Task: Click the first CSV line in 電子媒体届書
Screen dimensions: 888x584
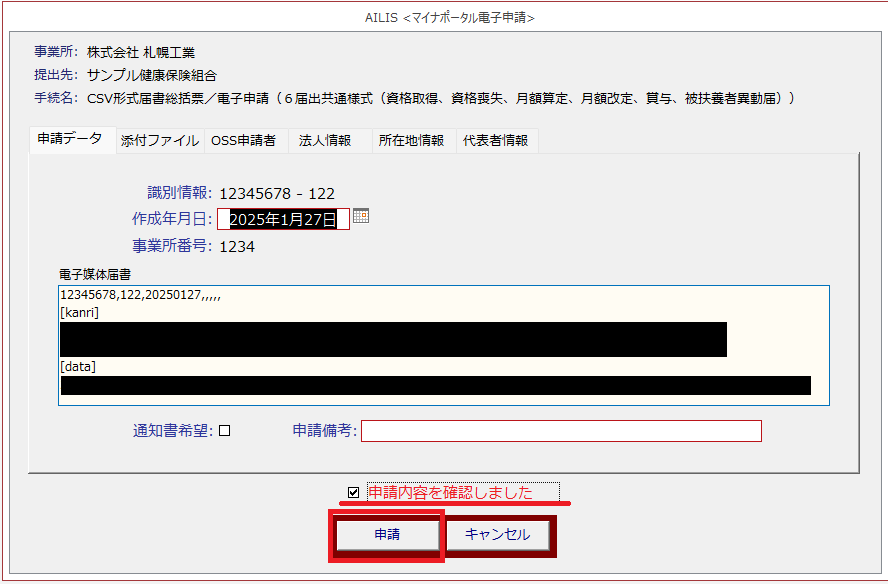Action: 140,296
